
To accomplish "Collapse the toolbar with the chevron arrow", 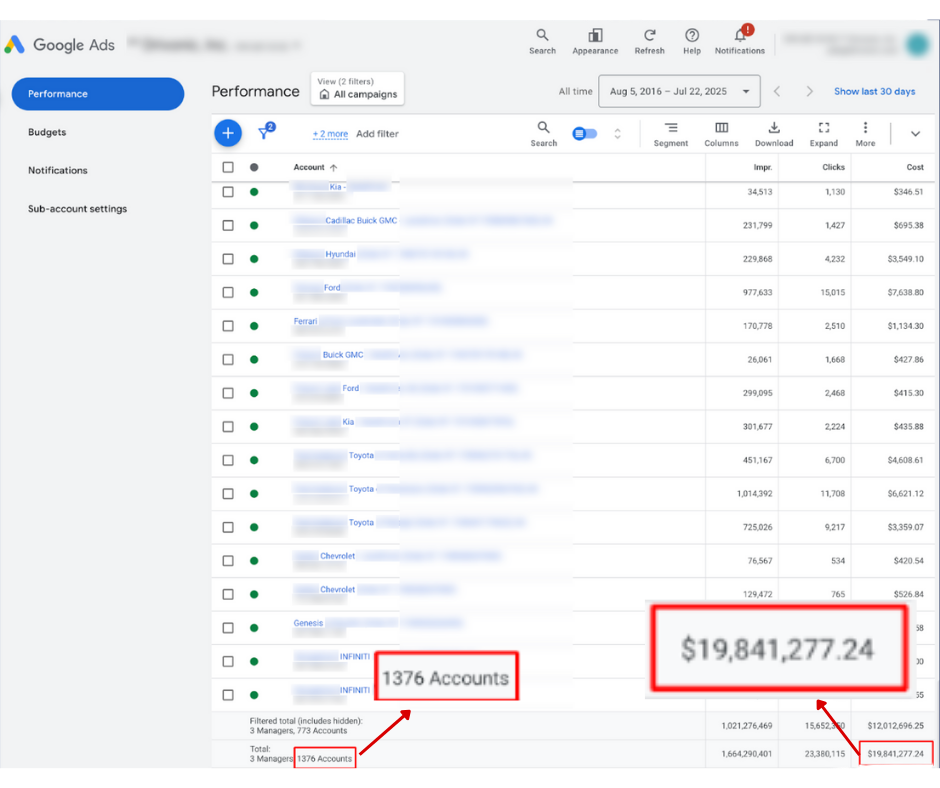I will 915,134.
